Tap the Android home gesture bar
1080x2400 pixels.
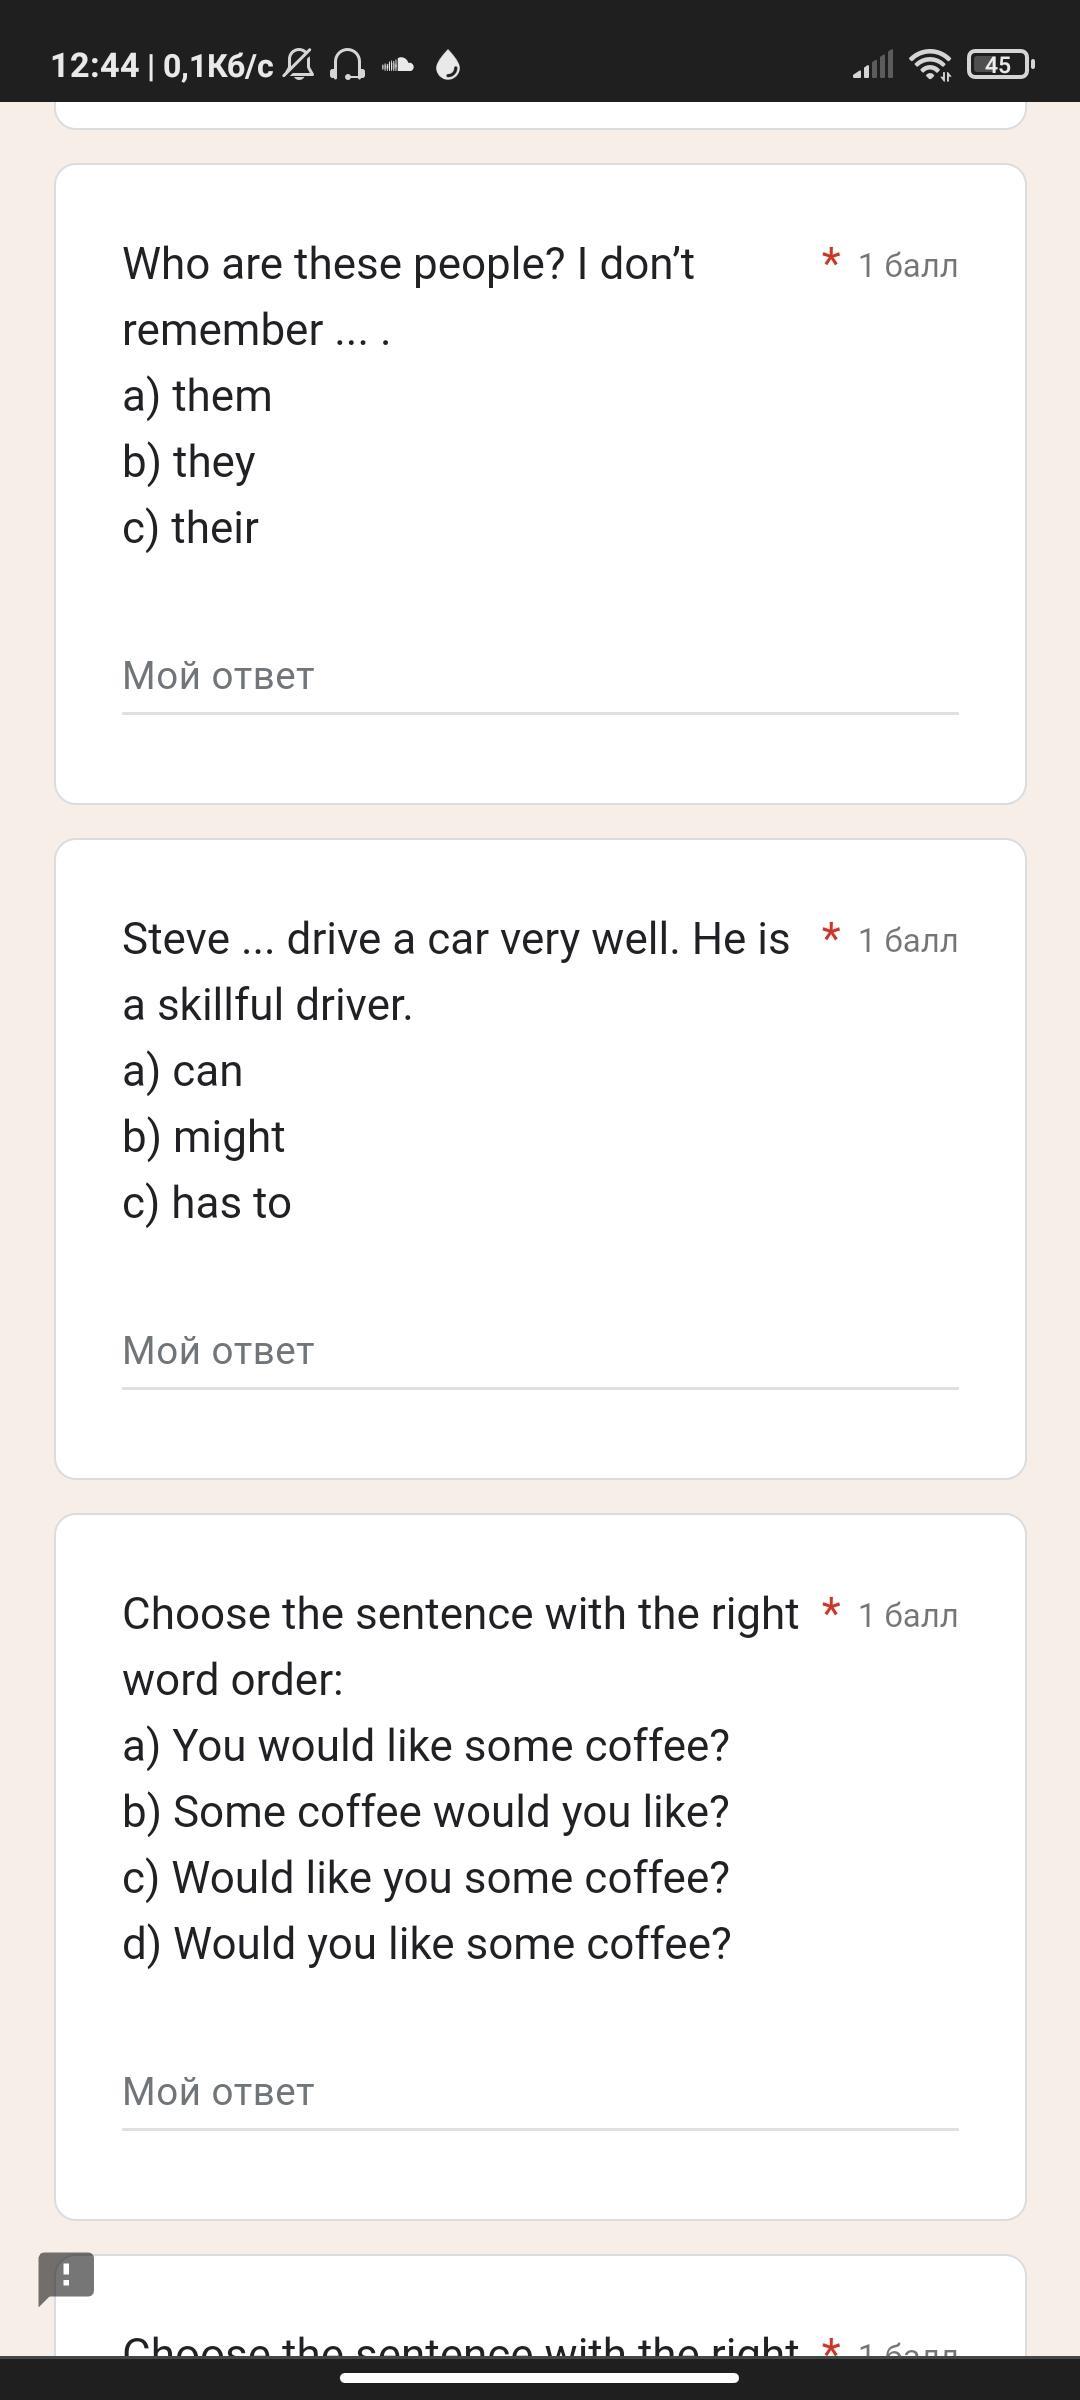540,2378
